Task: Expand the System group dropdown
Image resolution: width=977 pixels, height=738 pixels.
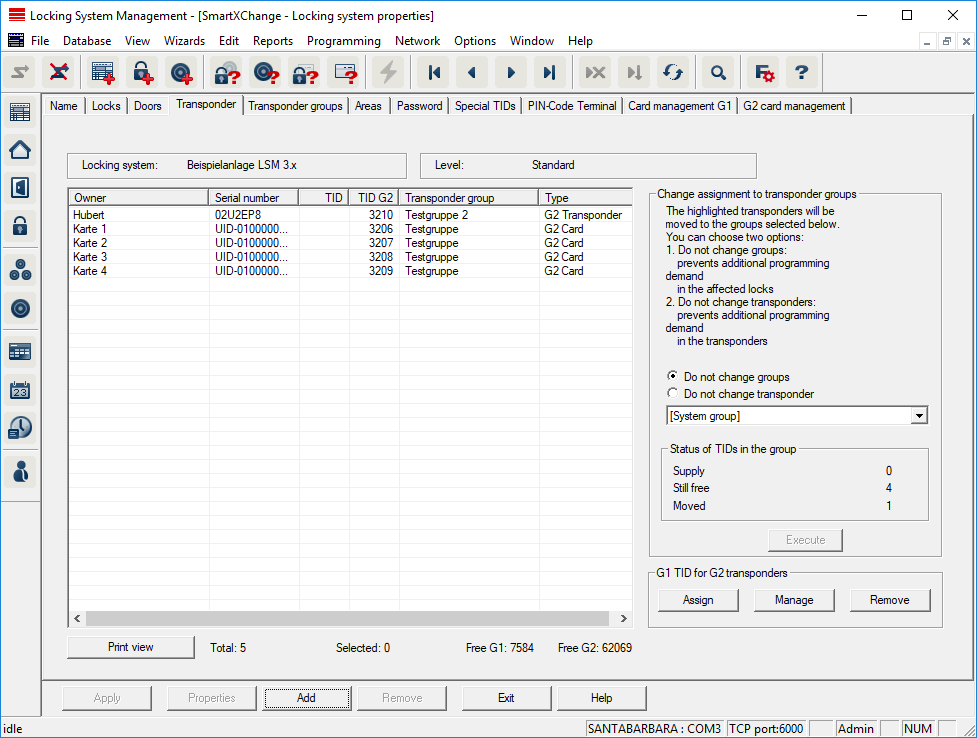Action: pos(919,416)
